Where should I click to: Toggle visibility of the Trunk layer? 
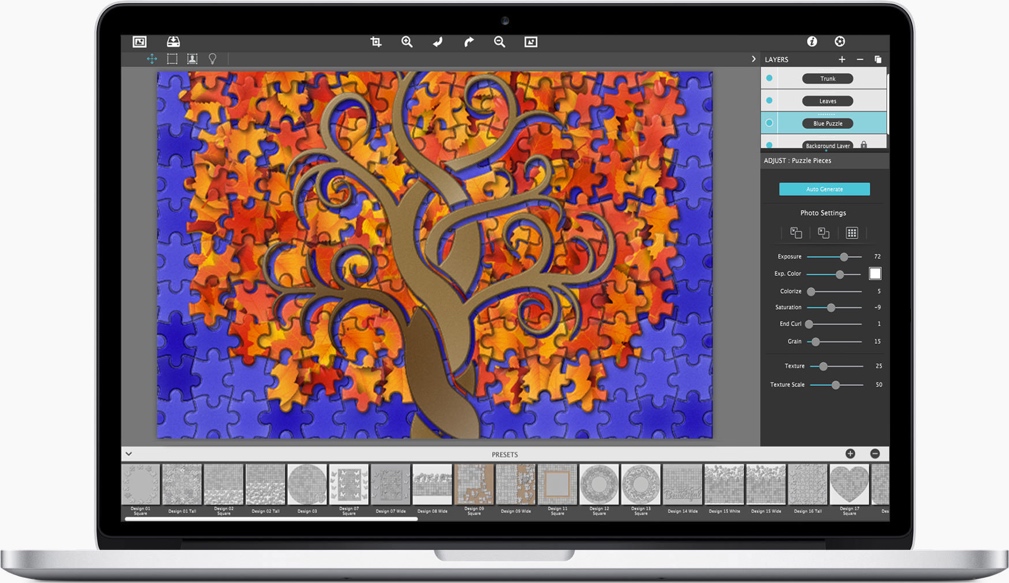pyautogui.click(x=770, y=78)
